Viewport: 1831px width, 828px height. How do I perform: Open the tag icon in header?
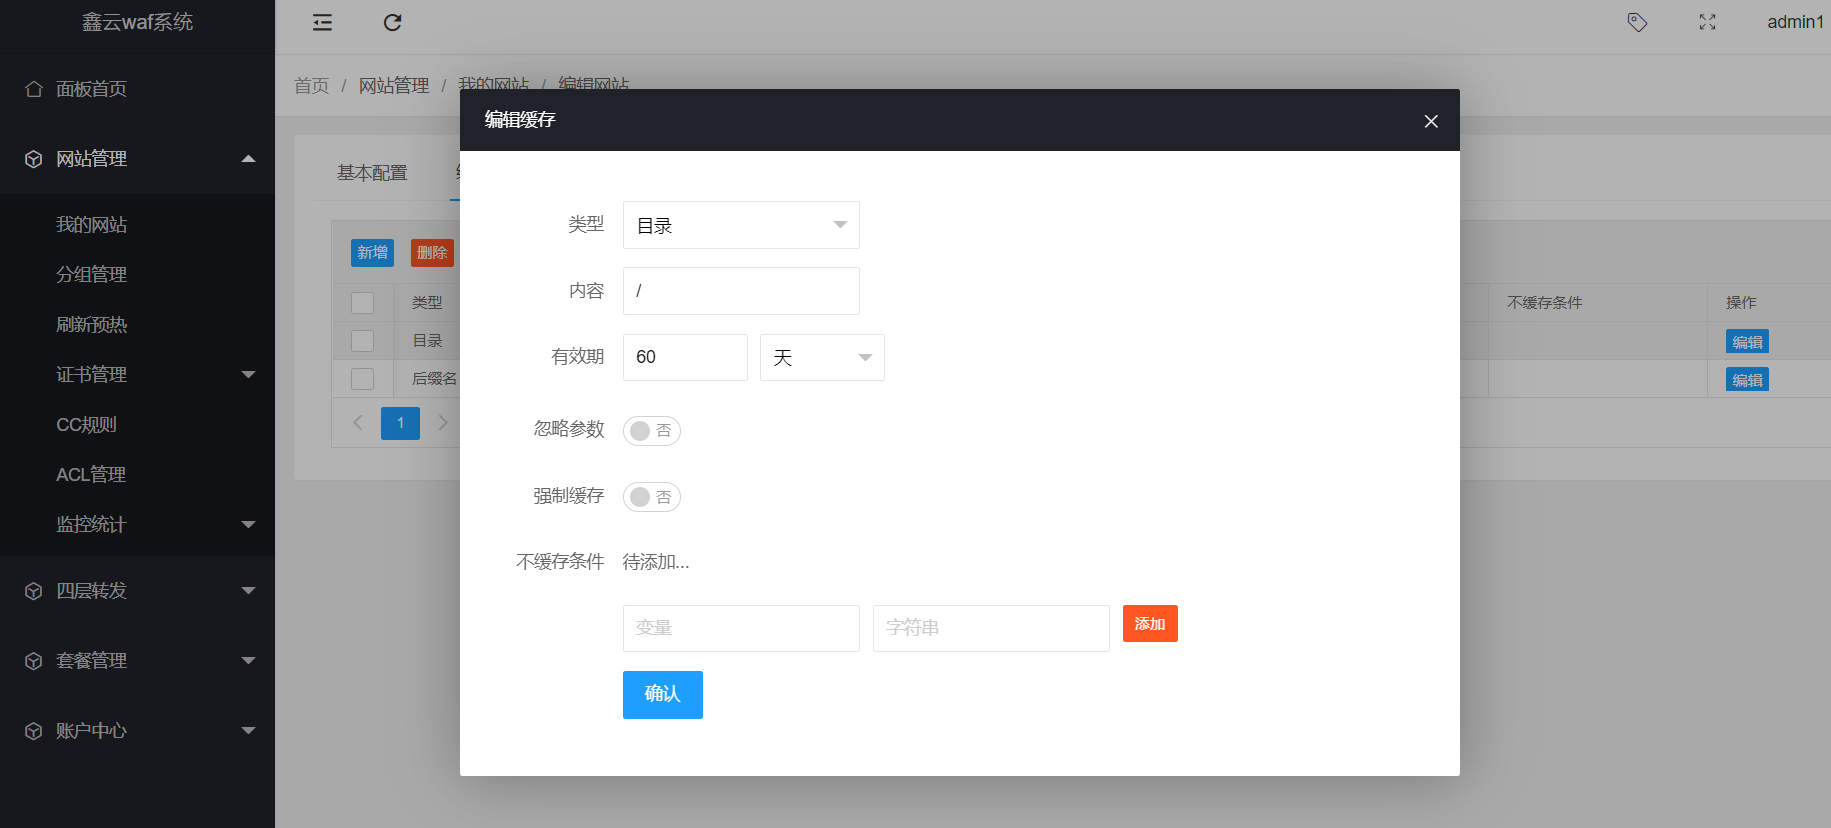[x=1637, y=22]
